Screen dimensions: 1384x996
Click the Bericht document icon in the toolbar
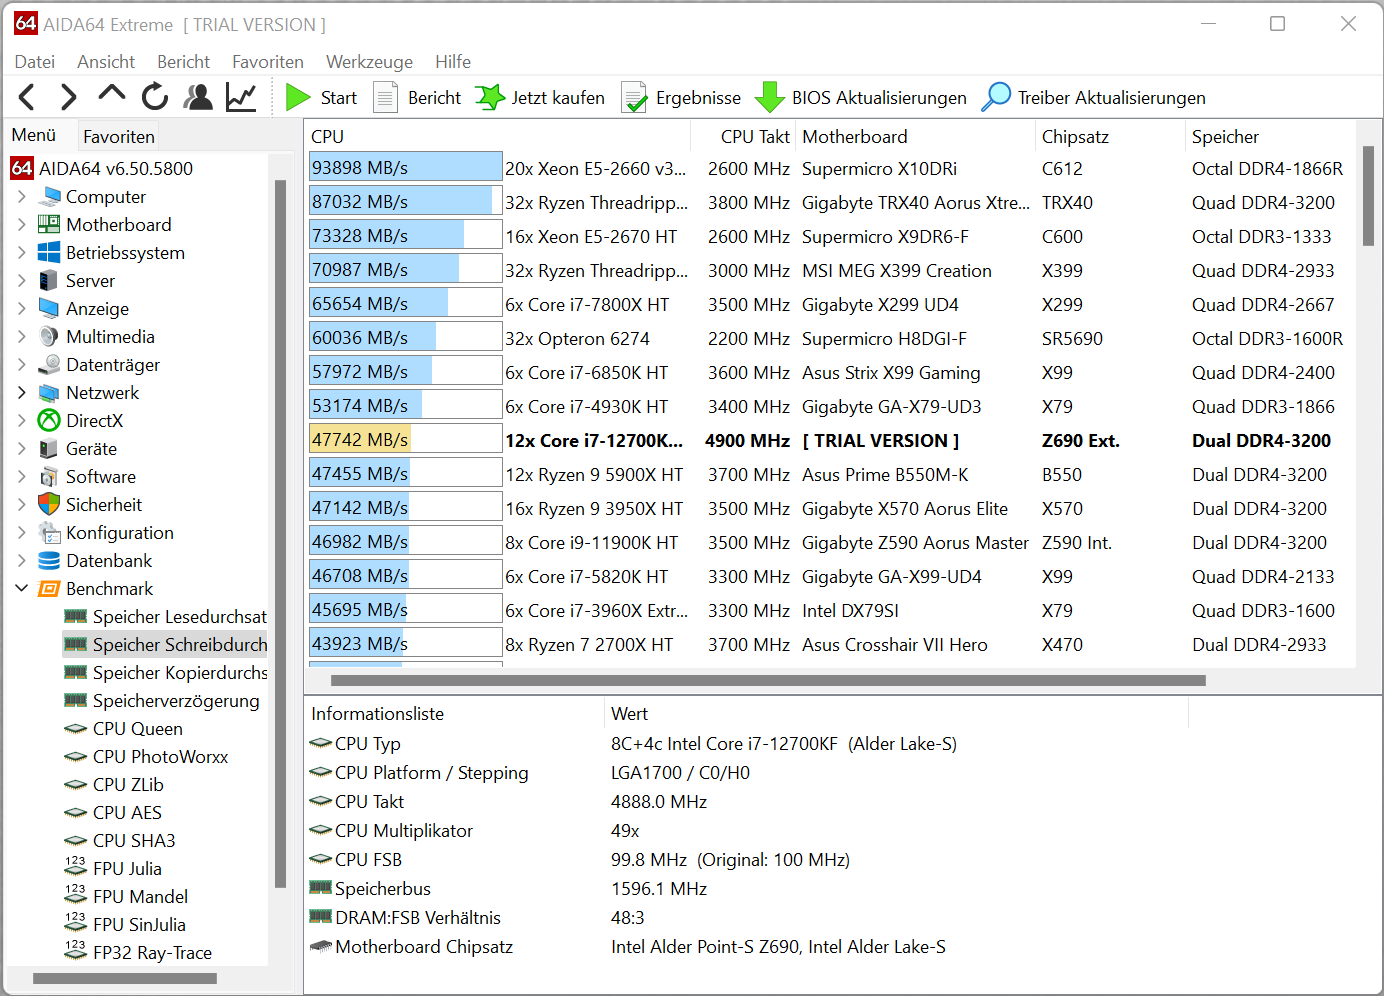click(x=385, y=97)
